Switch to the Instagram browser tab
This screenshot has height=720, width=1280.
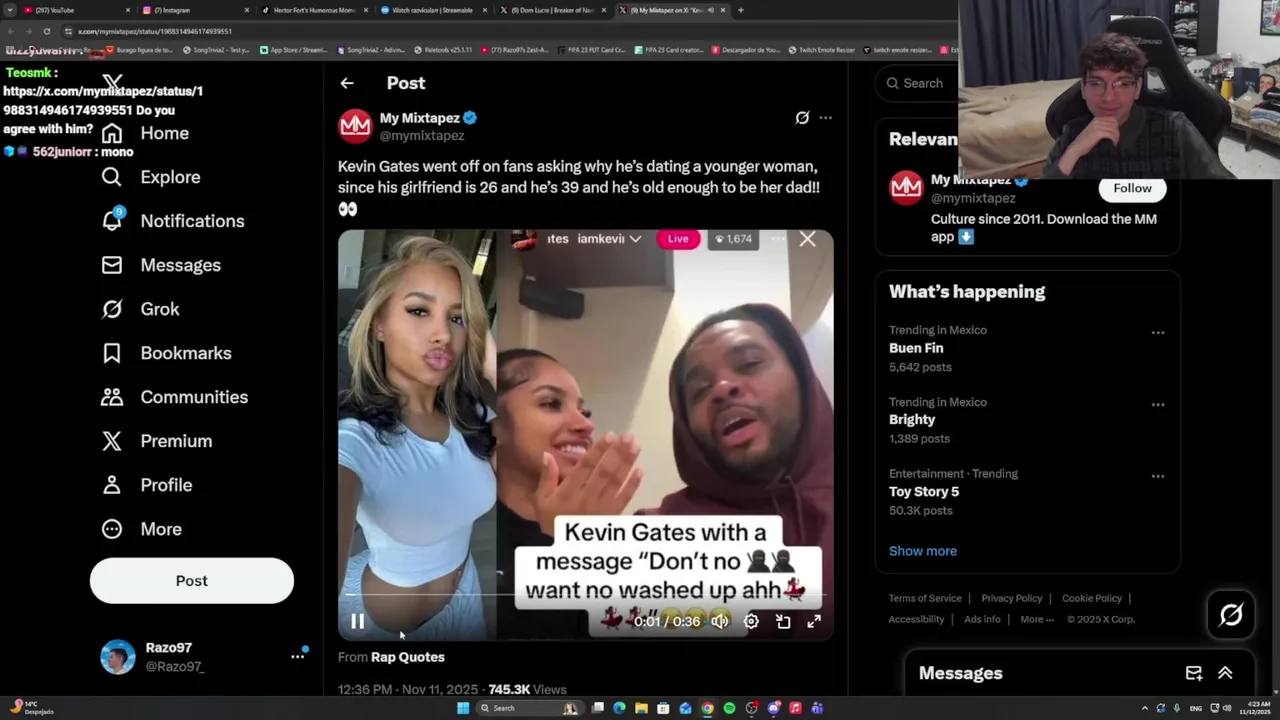(x=195, y=10)
